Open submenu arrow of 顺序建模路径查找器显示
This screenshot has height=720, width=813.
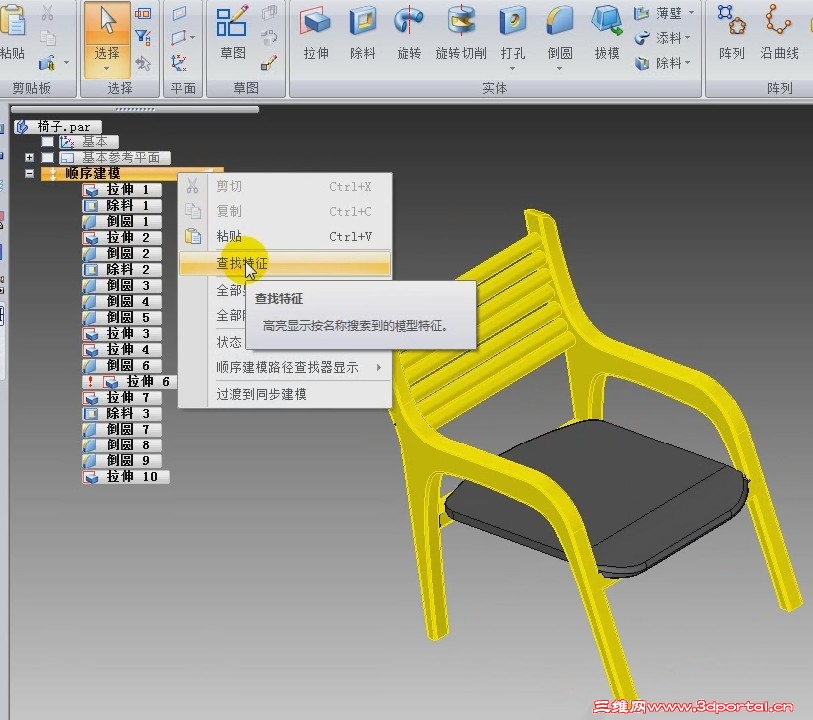tap(379, 368)
